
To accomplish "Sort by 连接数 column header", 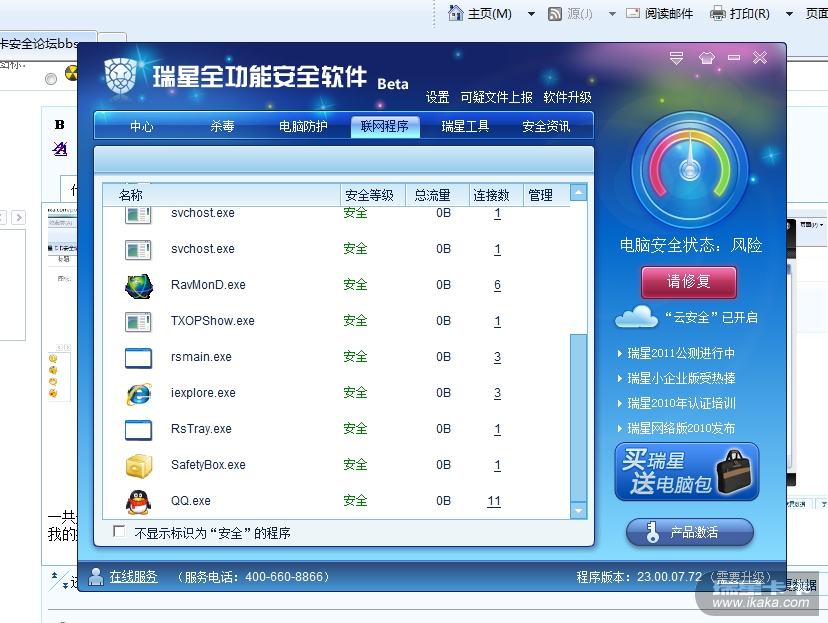I will click(496, 195).
